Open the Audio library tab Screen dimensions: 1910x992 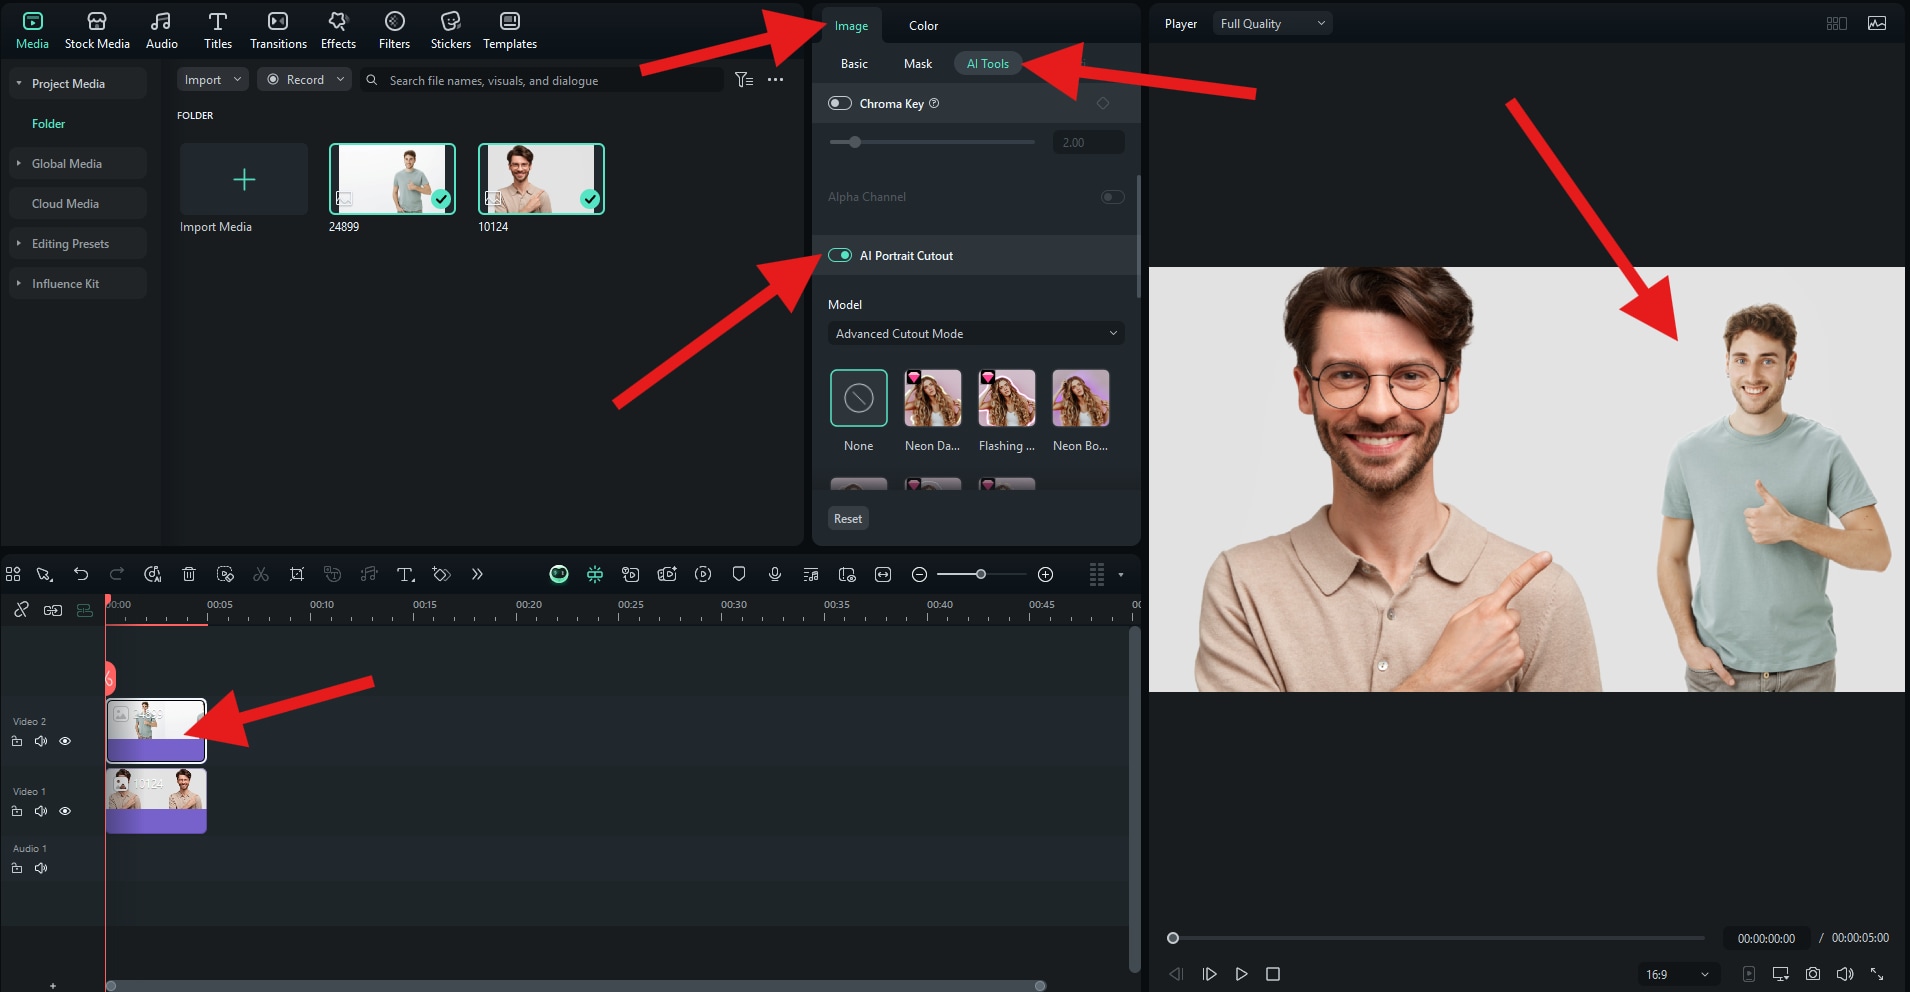(x=161, y=30)
